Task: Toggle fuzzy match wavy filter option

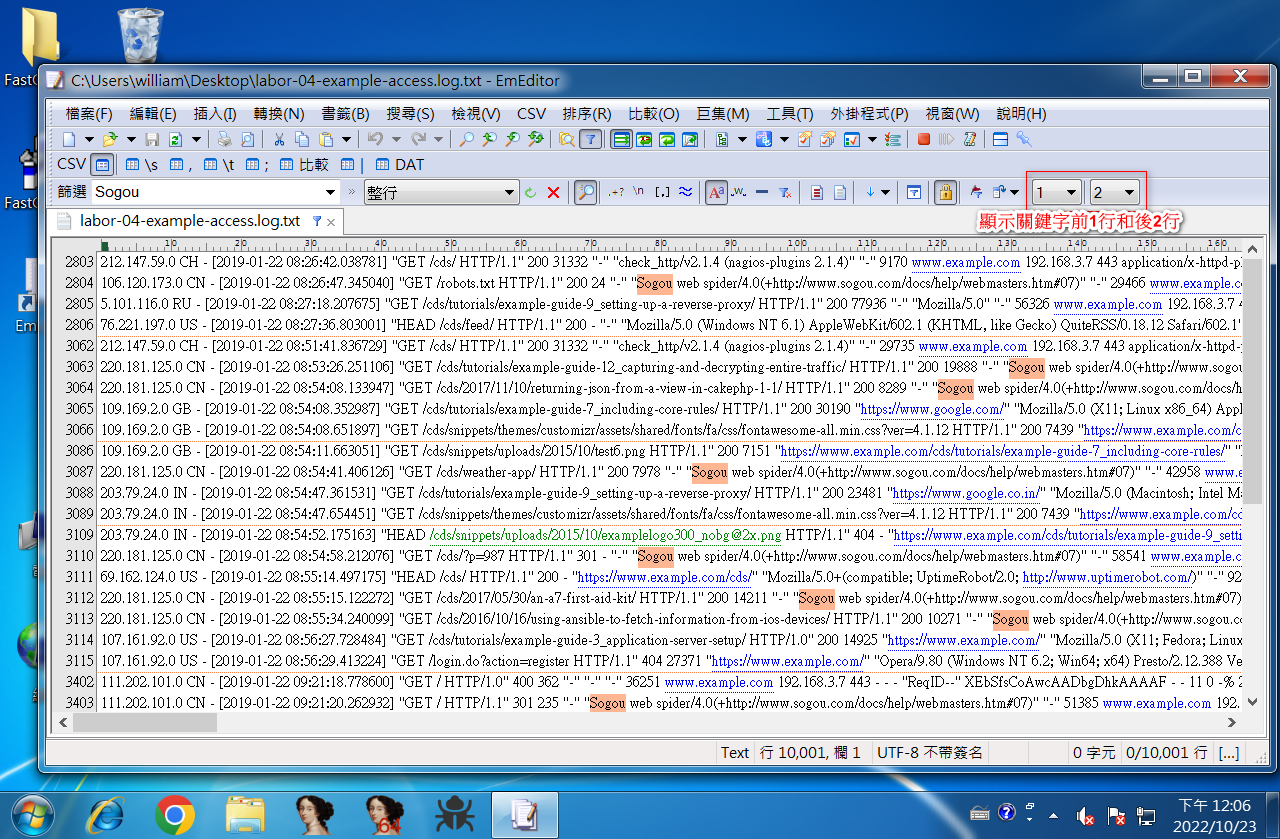Action: (x=685, y=192)
